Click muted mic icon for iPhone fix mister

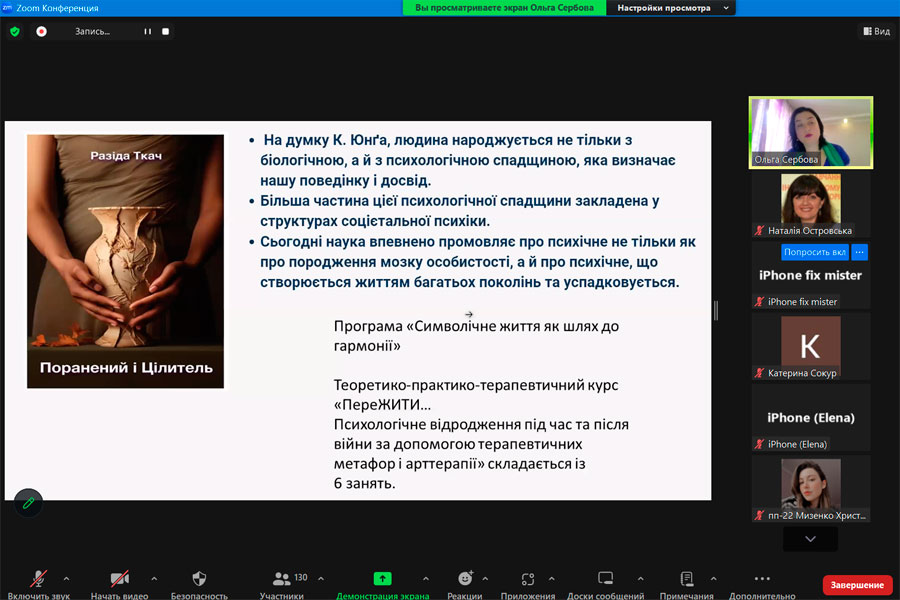[759, 302]
